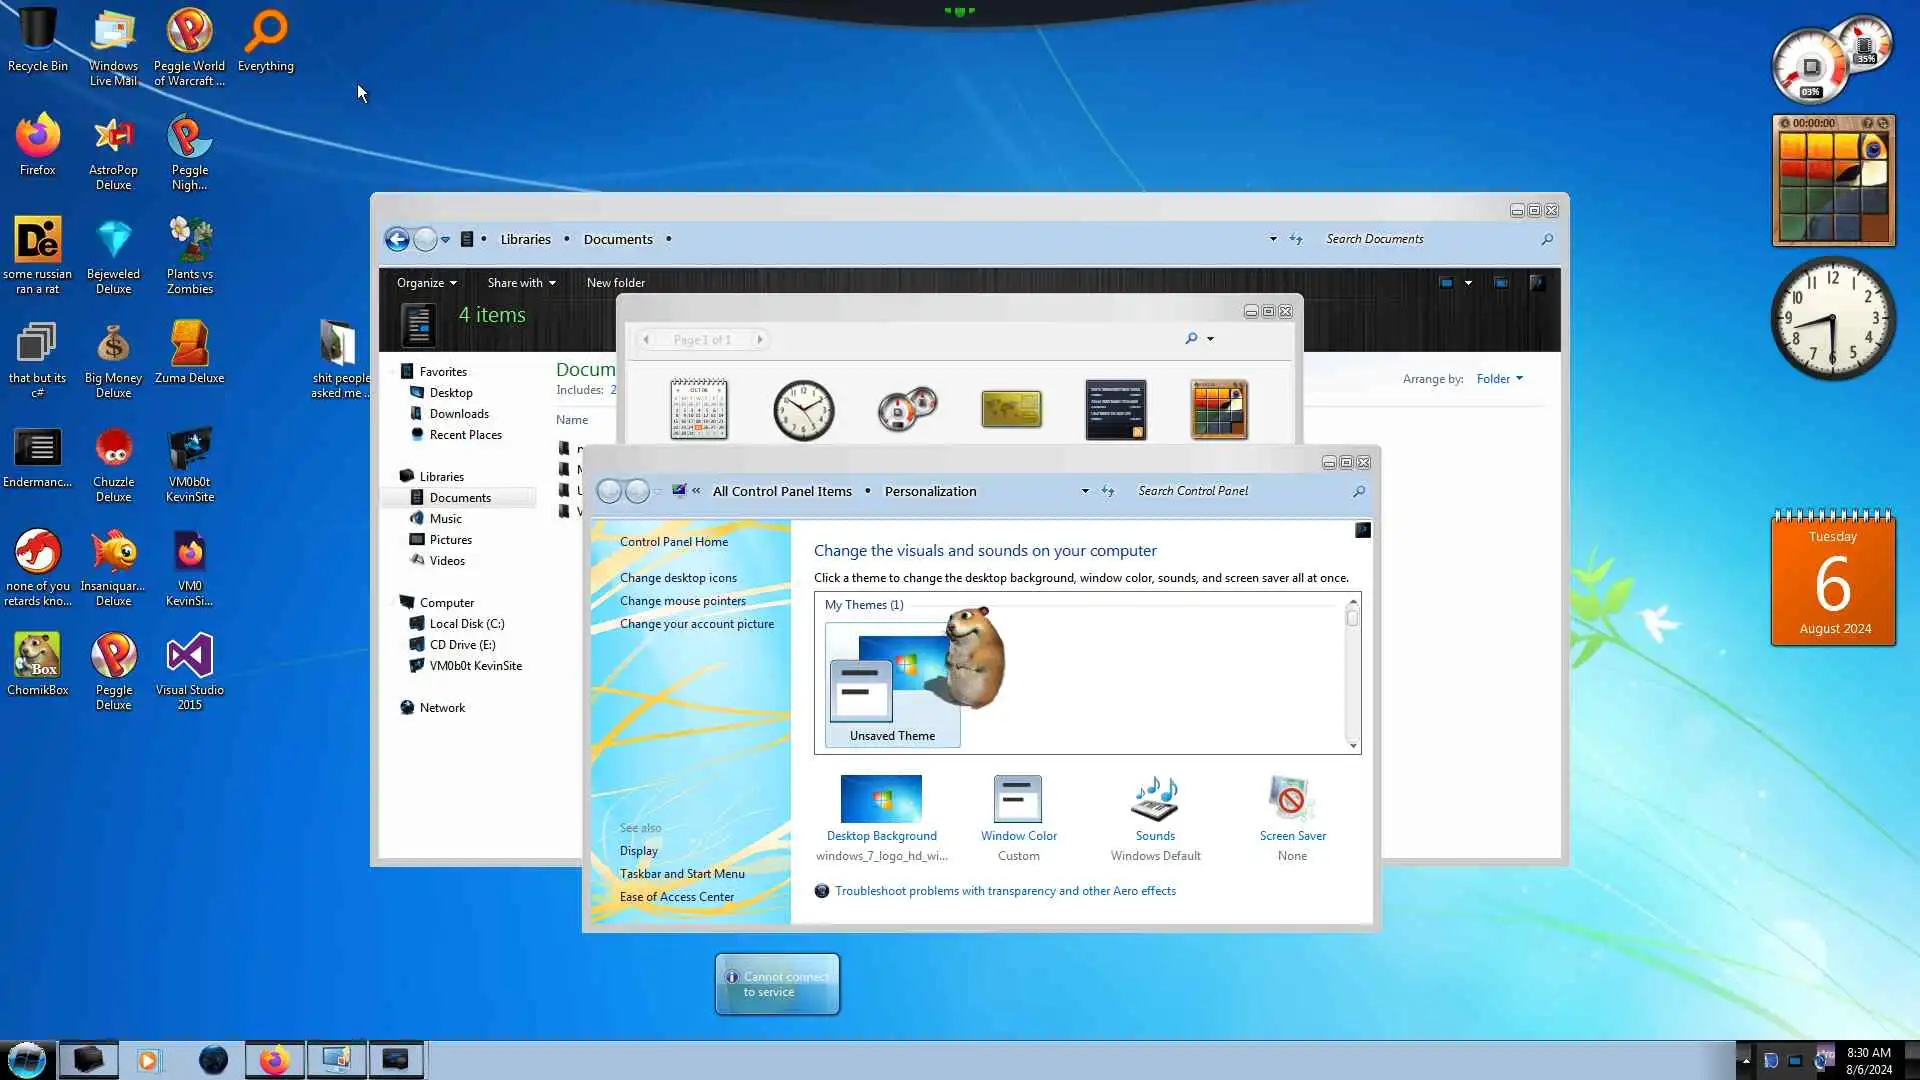
Task: Click the Sounds icon
Action: pyautogui.click(x=1155, y=800)
